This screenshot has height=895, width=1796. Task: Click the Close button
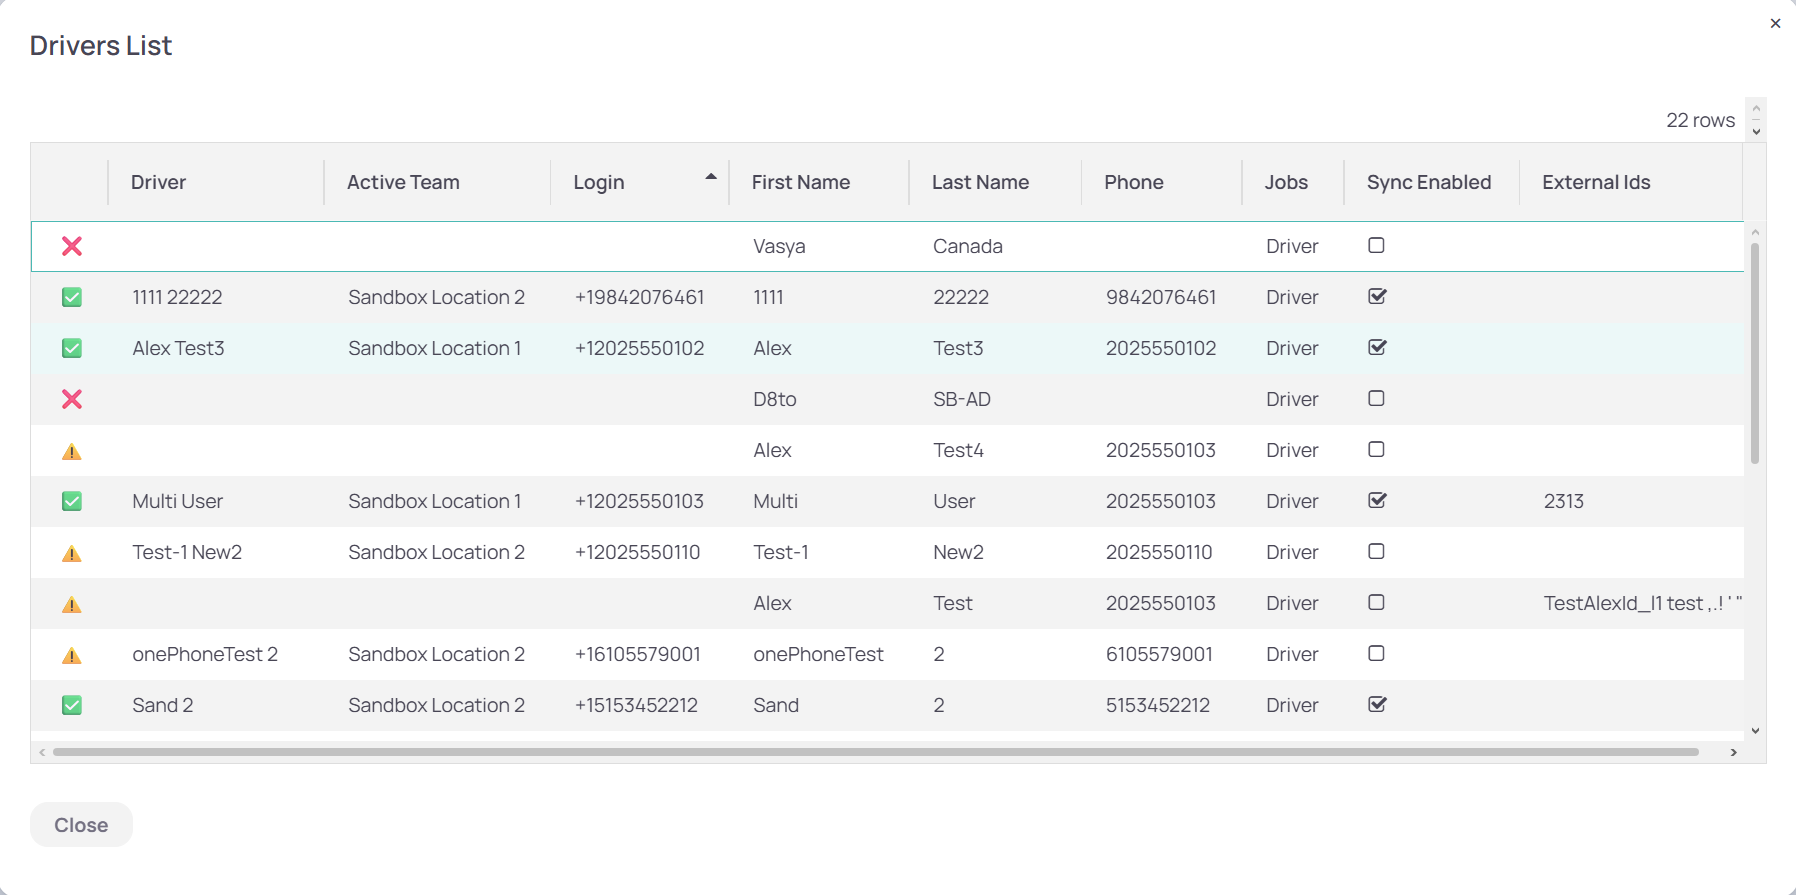click(81, 825)
